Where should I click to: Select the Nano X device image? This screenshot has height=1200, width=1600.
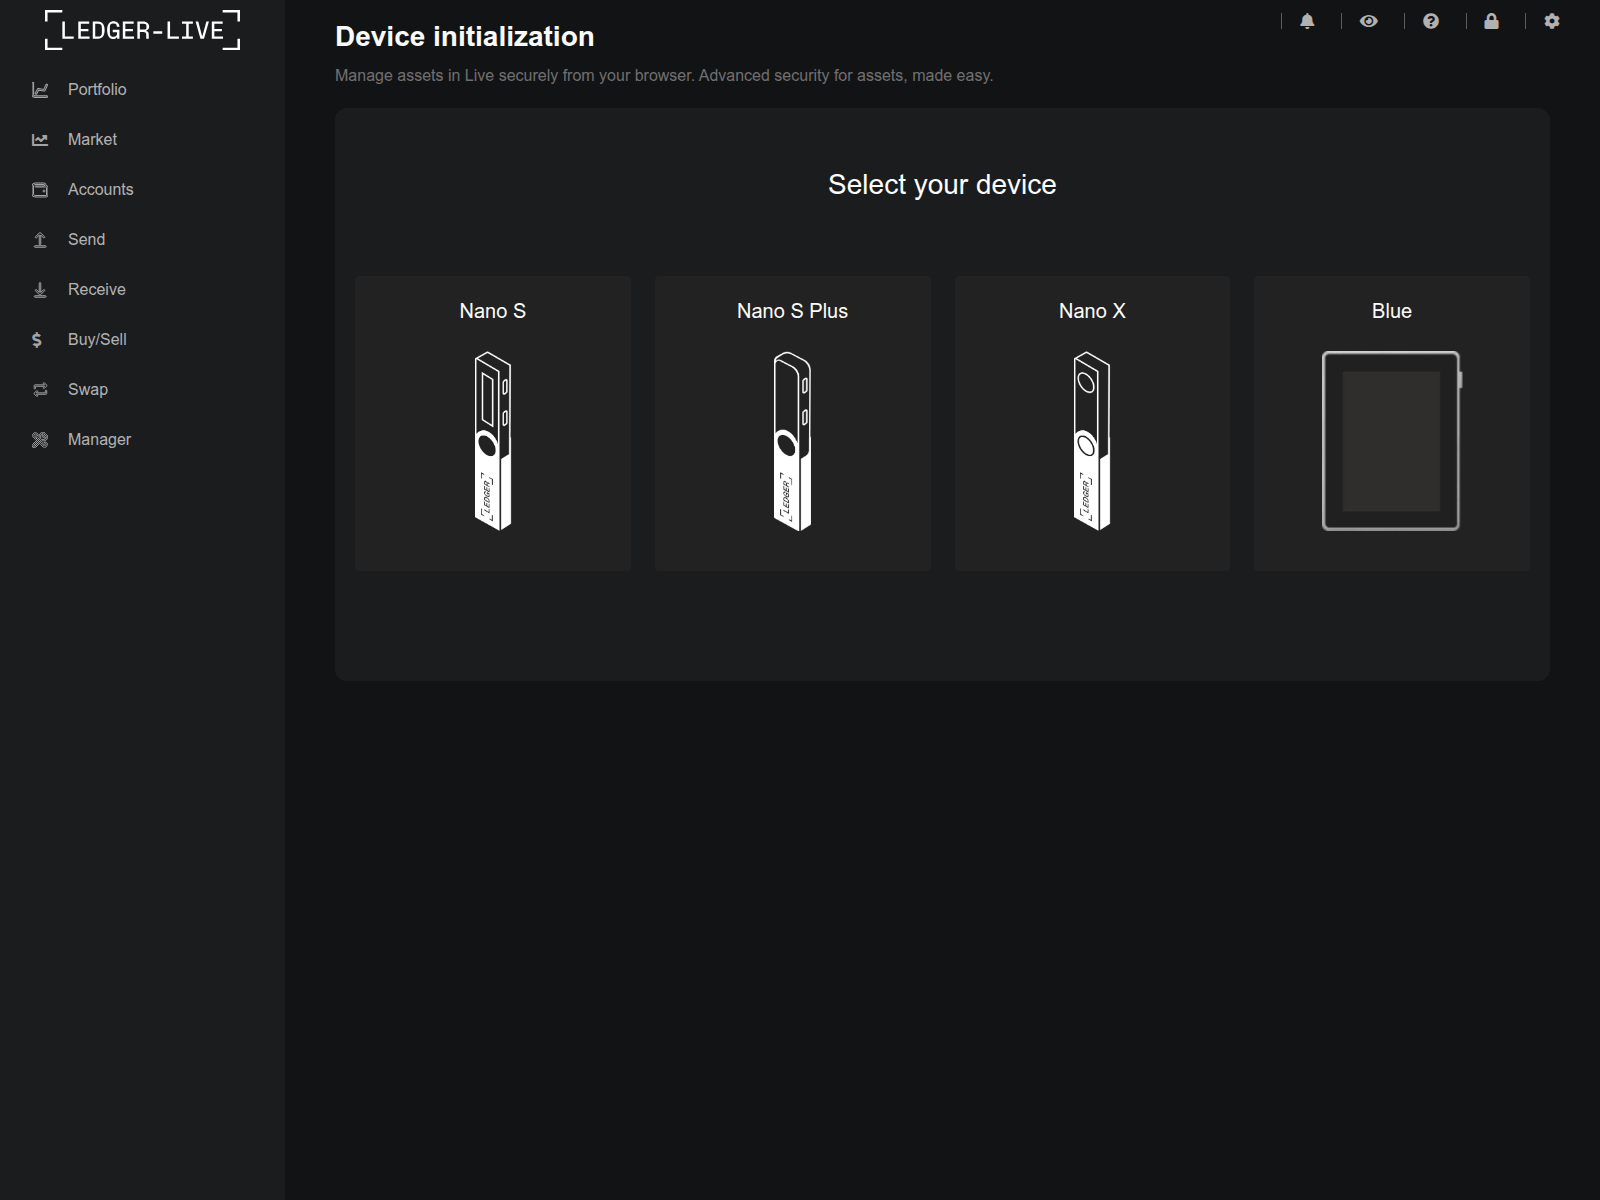pyautogui.click(x=1092, y=441)
